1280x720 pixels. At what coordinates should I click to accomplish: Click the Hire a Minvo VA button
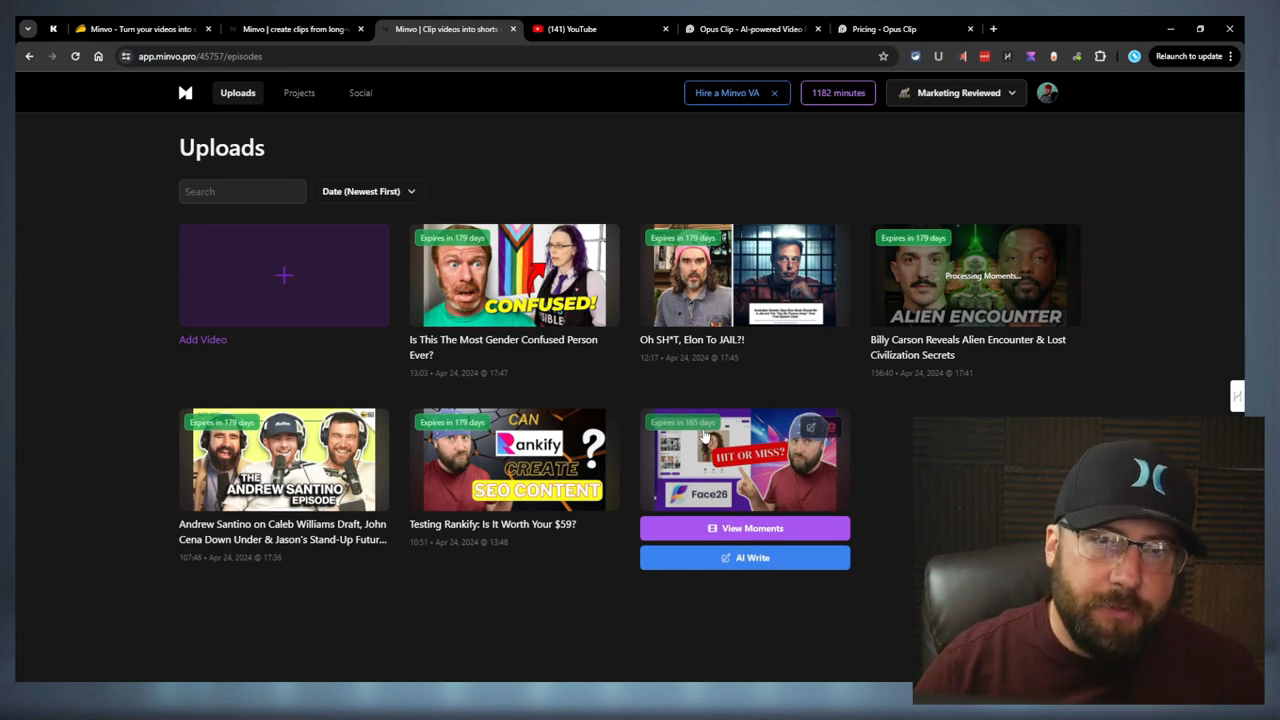coord(727,93)
